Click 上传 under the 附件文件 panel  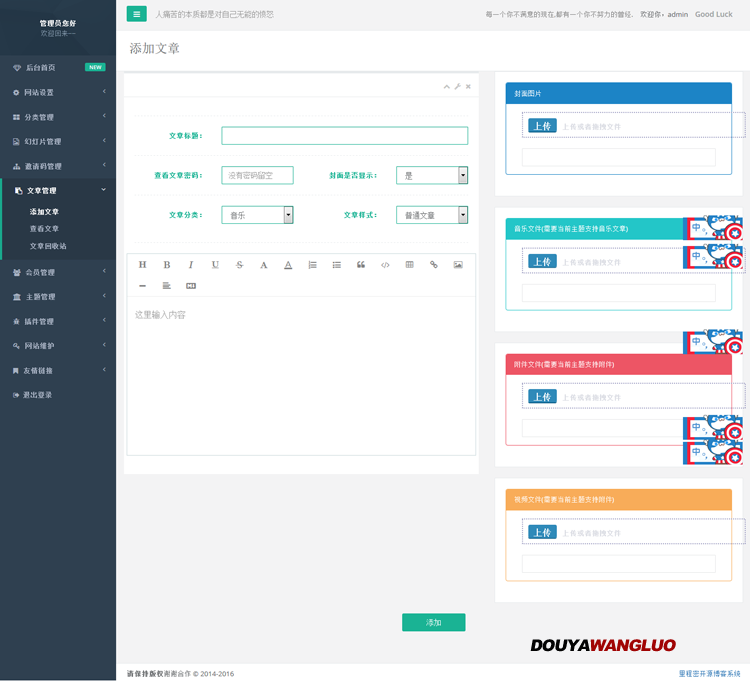(x=542, y=397)
